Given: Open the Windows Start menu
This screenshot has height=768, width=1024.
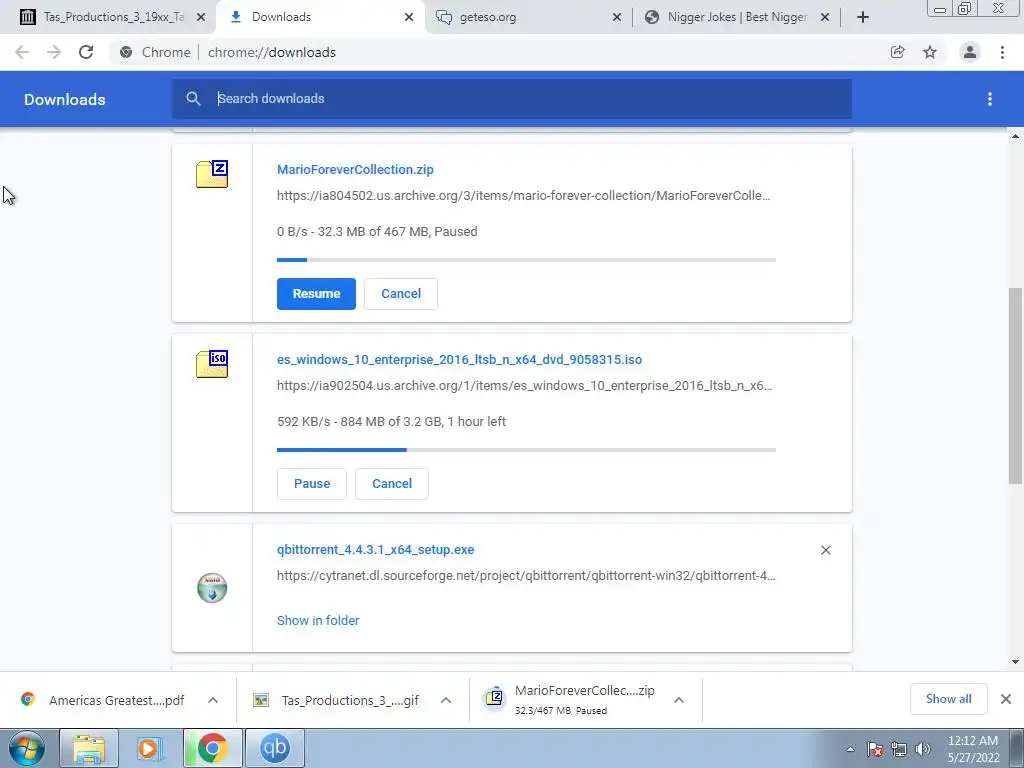Looking at the screenshot, I should tap(27, 748).
